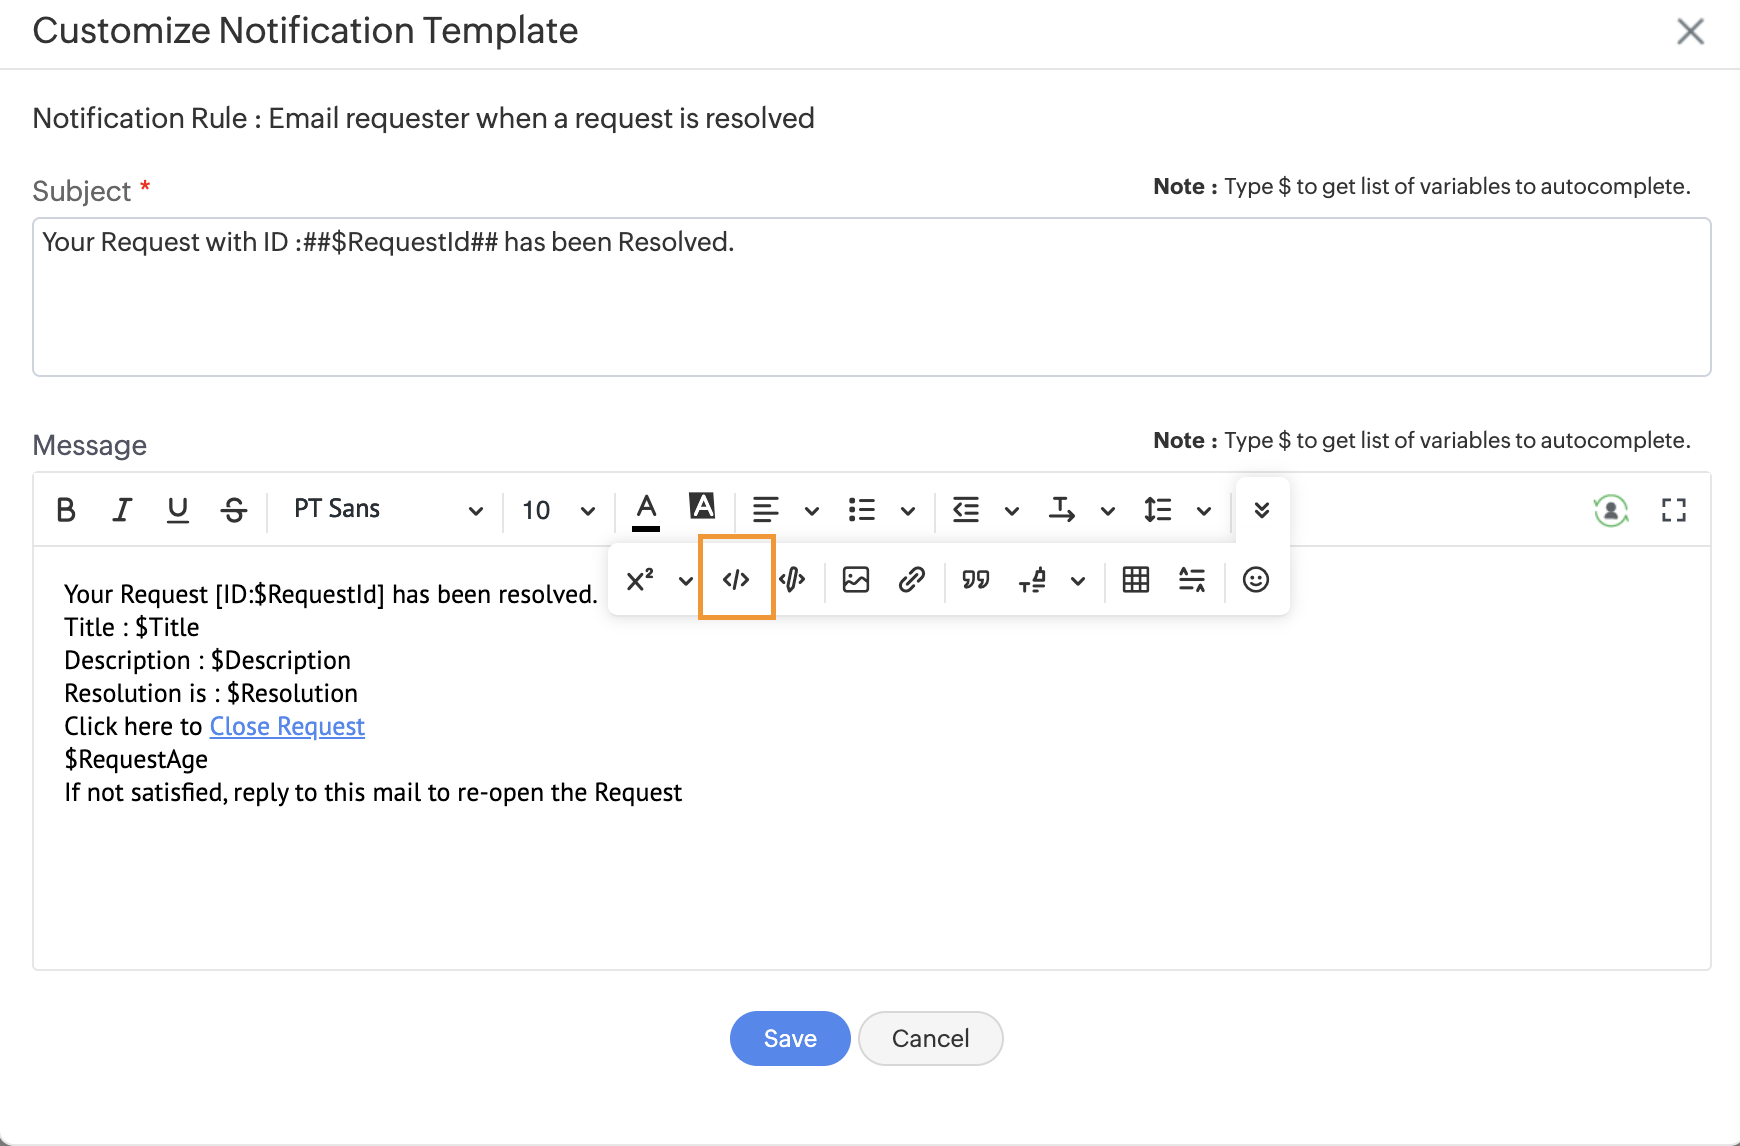Image resolution: width=1740 pixels, height=1146 pixels.
Task: Open the font size 10 dropdown
Action: pos(558,510)
